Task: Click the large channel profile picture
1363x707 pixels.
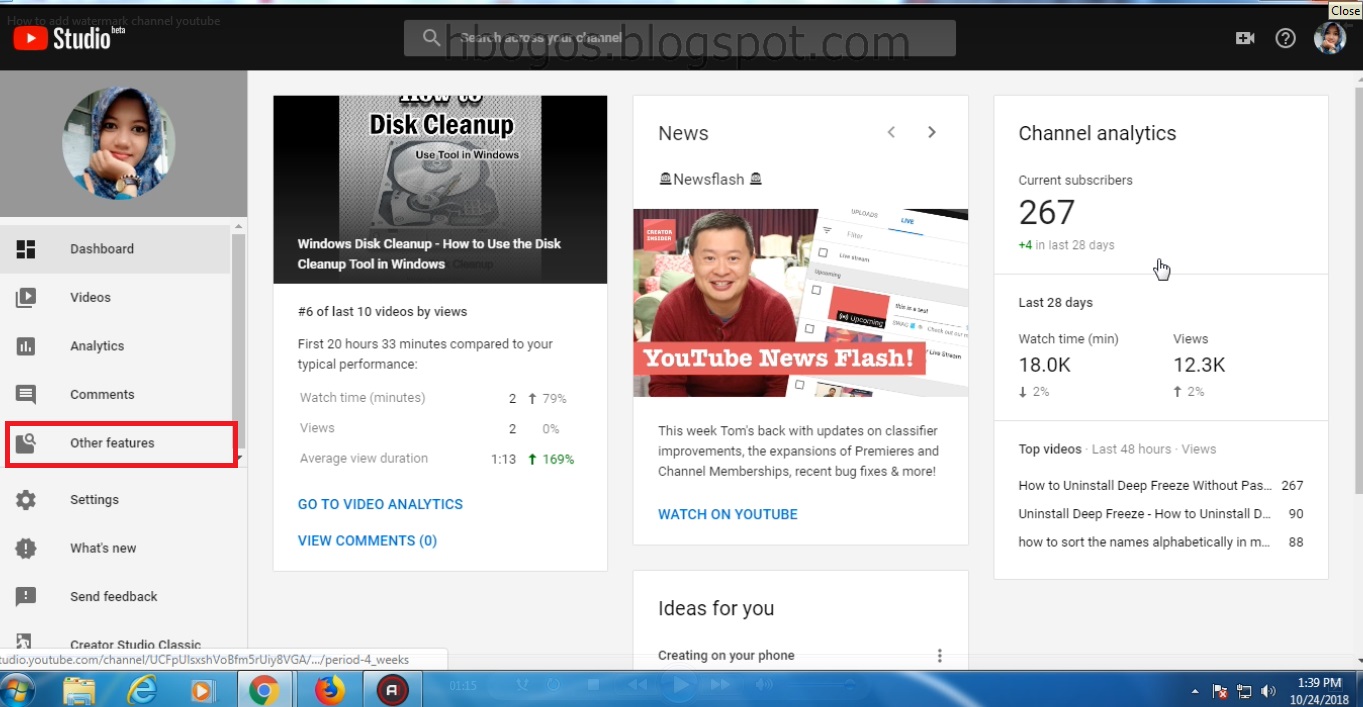Action: click(119, 143)
